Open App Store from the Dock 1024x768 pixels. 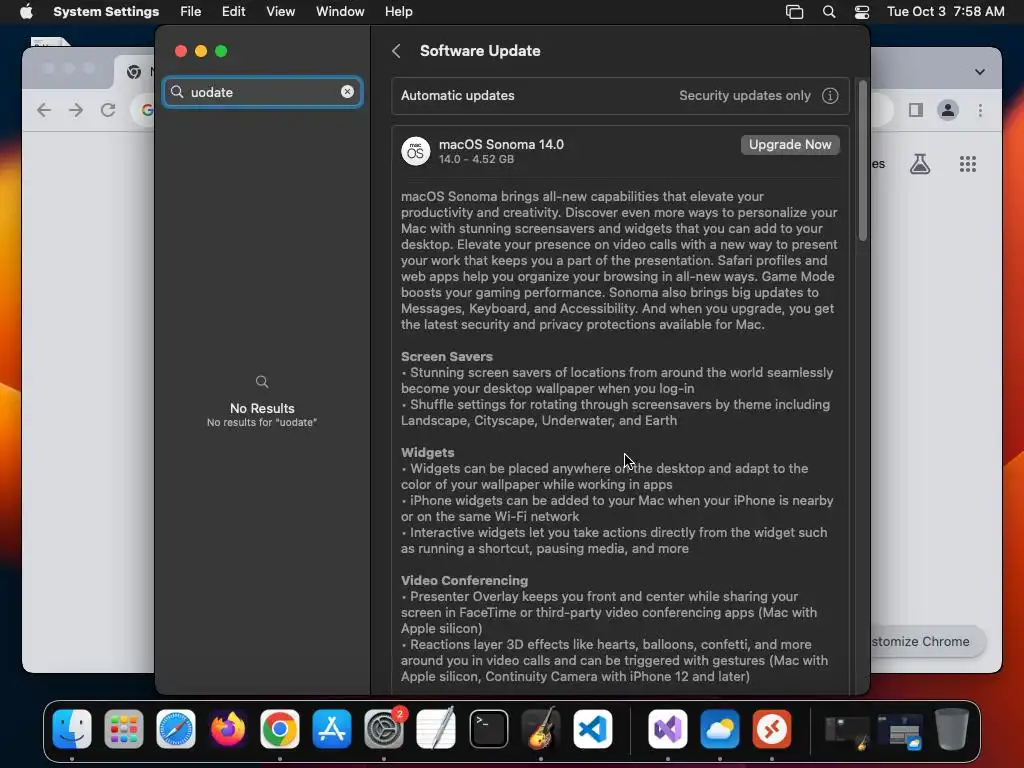click(332, 729)
